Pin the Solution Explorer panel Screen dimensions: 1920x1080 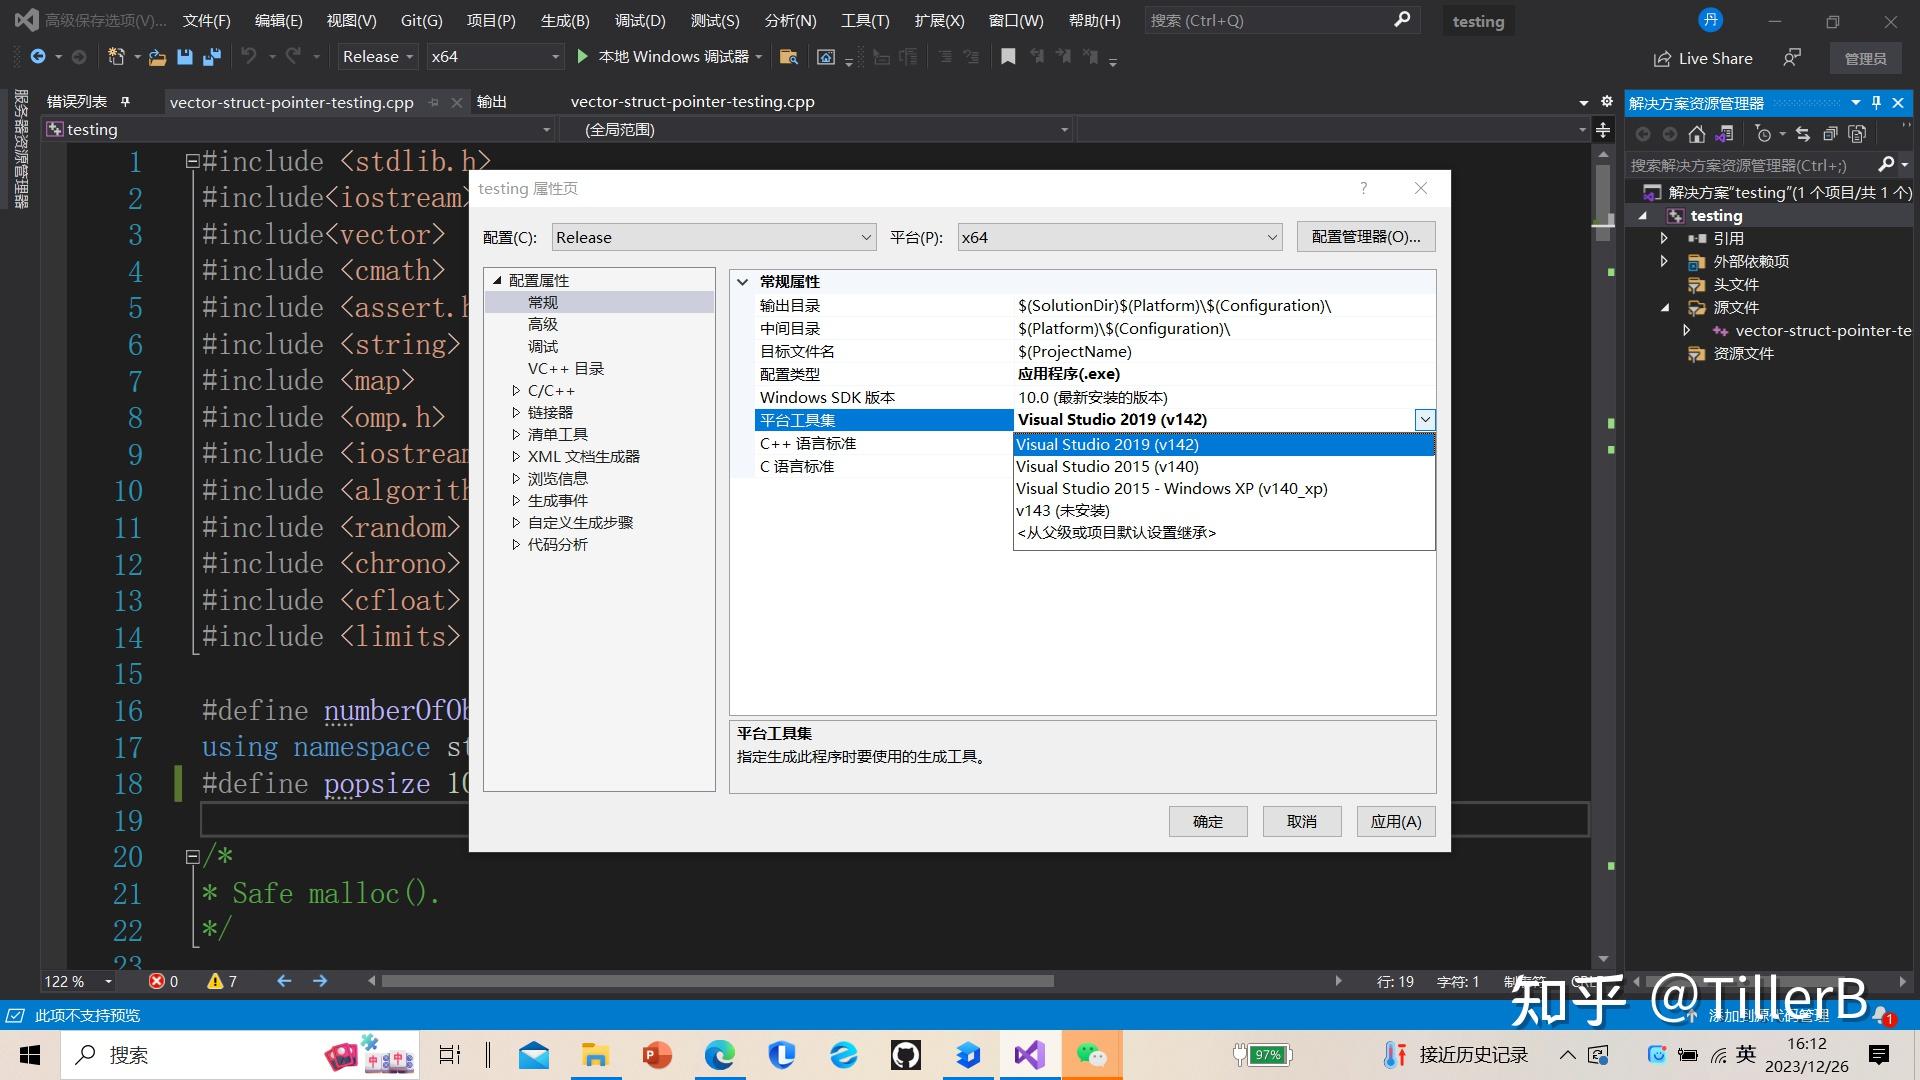coord(1877,103)
